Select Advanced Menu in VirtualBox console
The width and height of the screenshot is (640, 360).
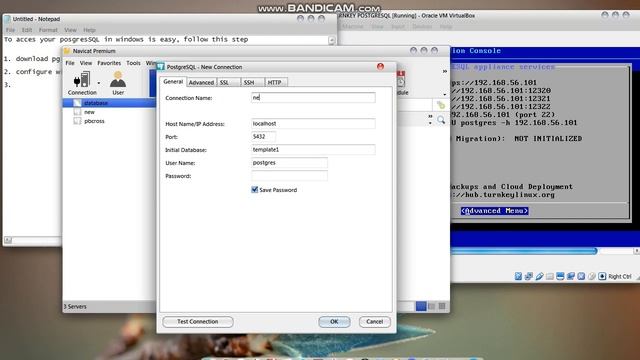pos(494,211)
